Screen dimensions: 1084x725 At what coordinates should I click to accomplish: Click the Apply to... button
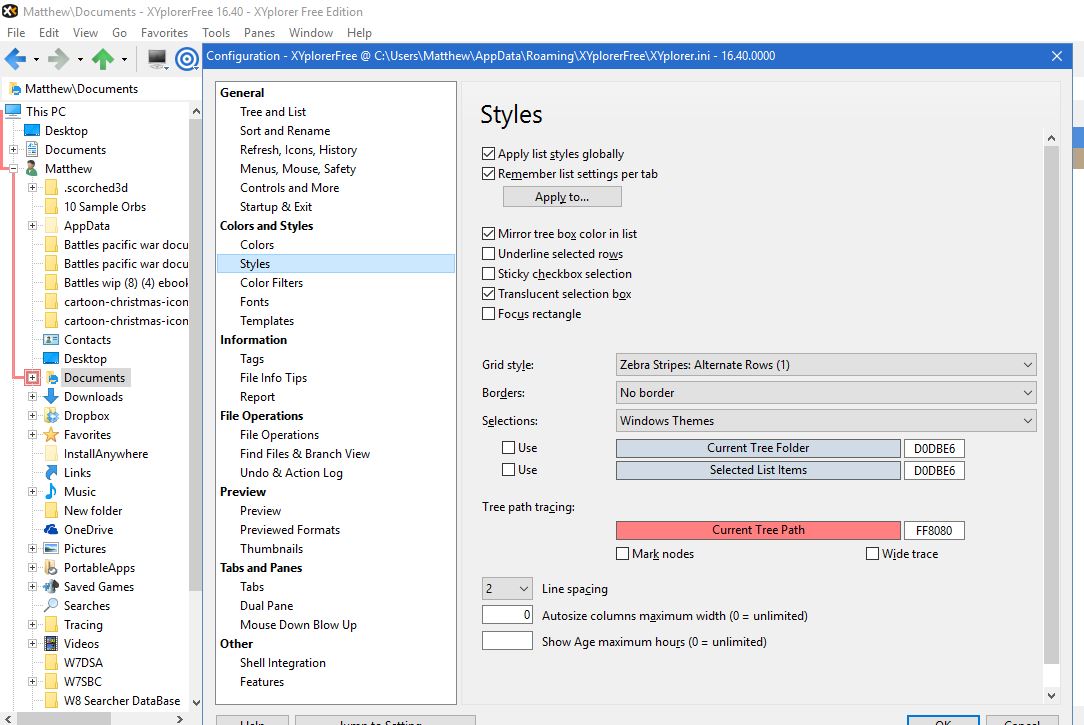[562, 196]
